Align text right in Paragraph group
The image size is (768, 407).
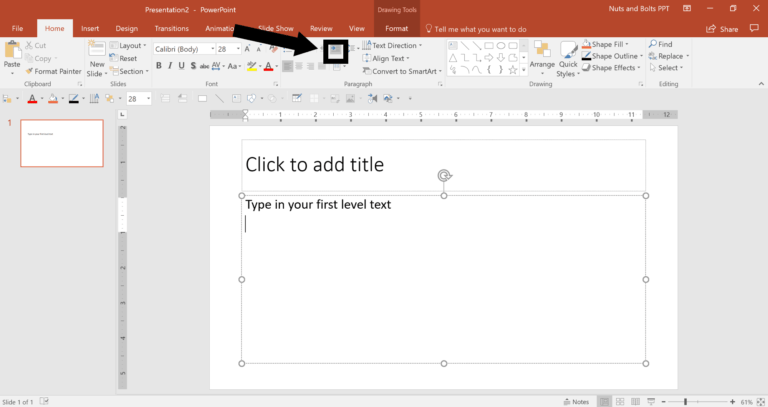311,66
